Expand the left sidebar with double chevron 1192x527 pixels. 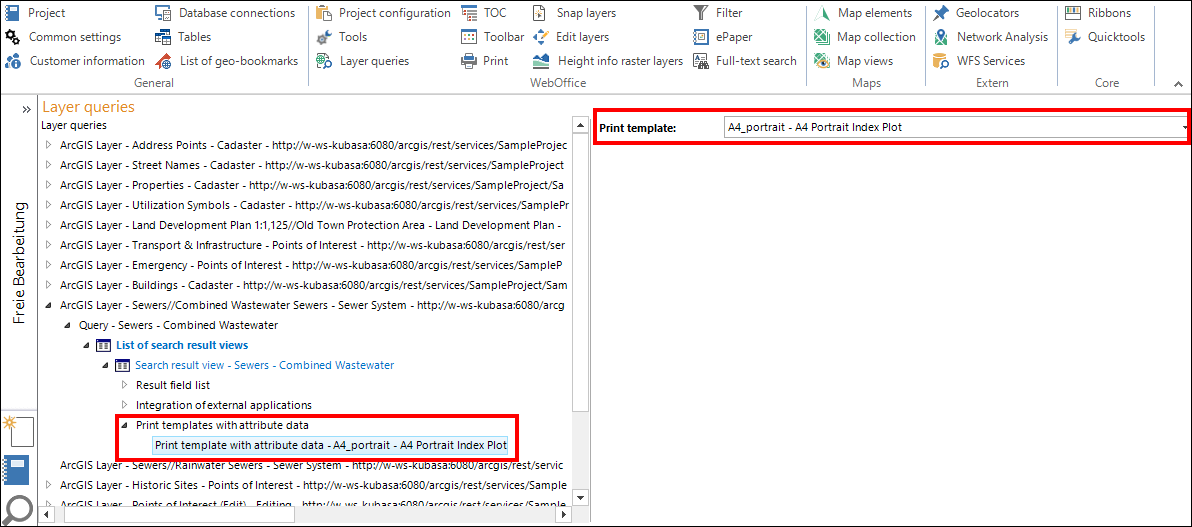coord(26,110)
